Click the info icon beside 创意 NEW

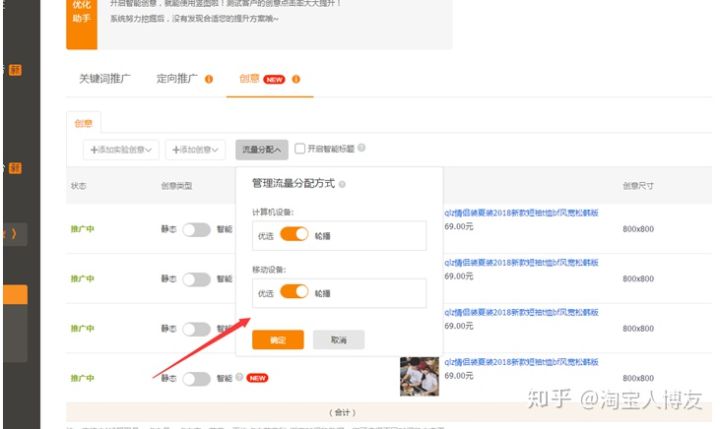(x=296, y=79)
